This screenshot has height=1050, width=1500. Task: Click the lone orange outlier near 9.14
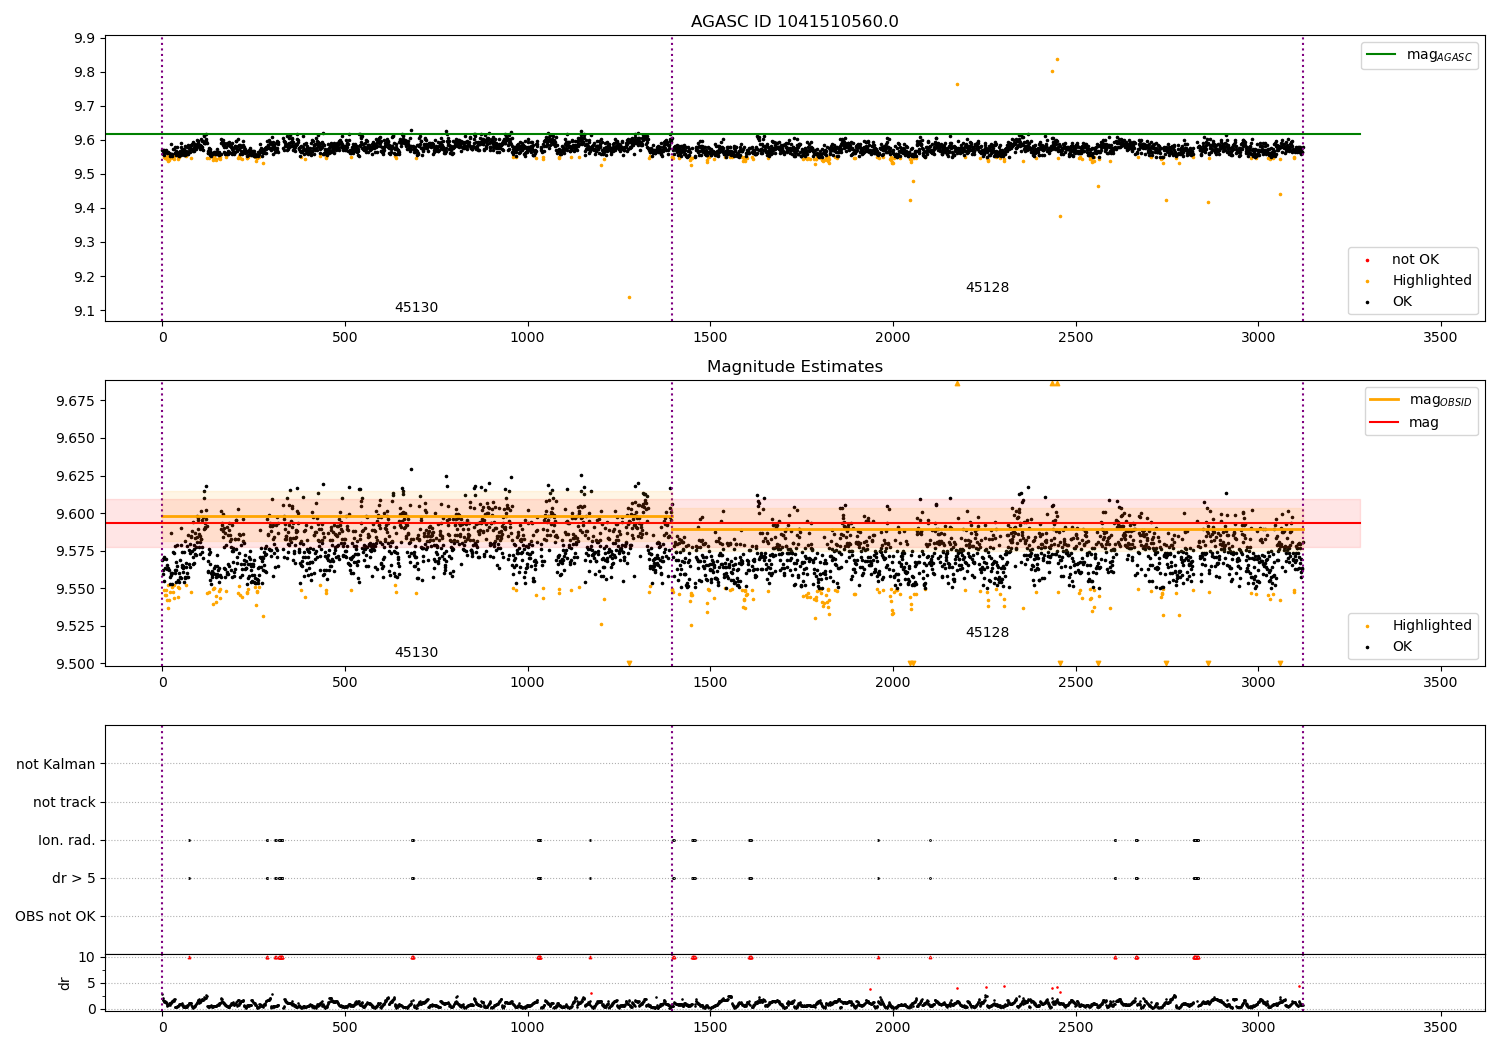[x=629, y=297]
